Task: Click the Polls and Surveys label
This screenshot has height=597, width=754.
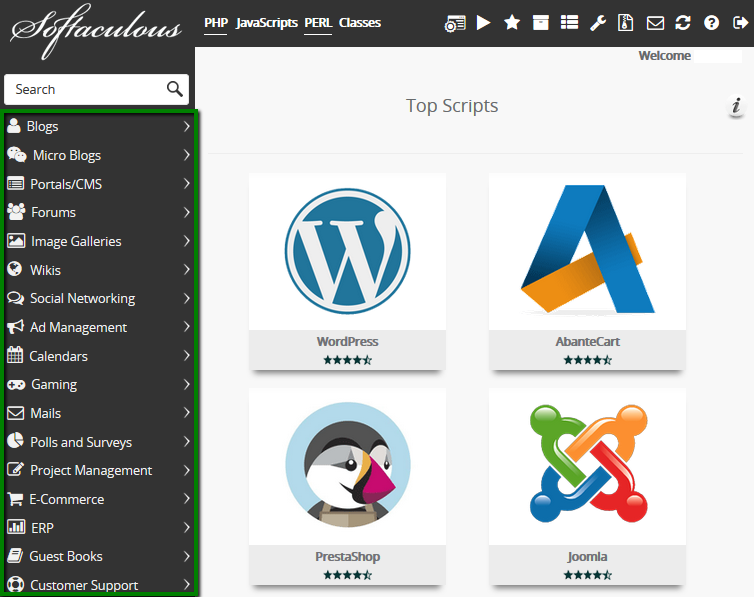Action: point(81,442)
